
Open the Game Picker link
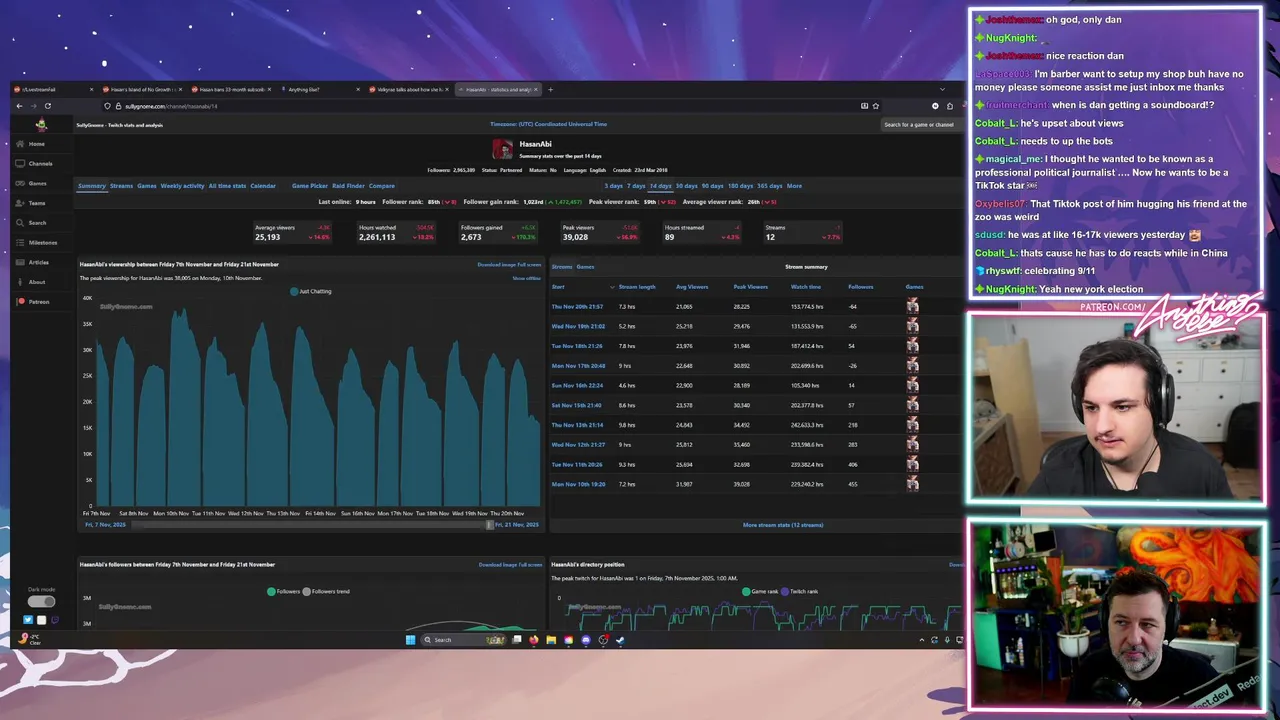click(310, 186)
